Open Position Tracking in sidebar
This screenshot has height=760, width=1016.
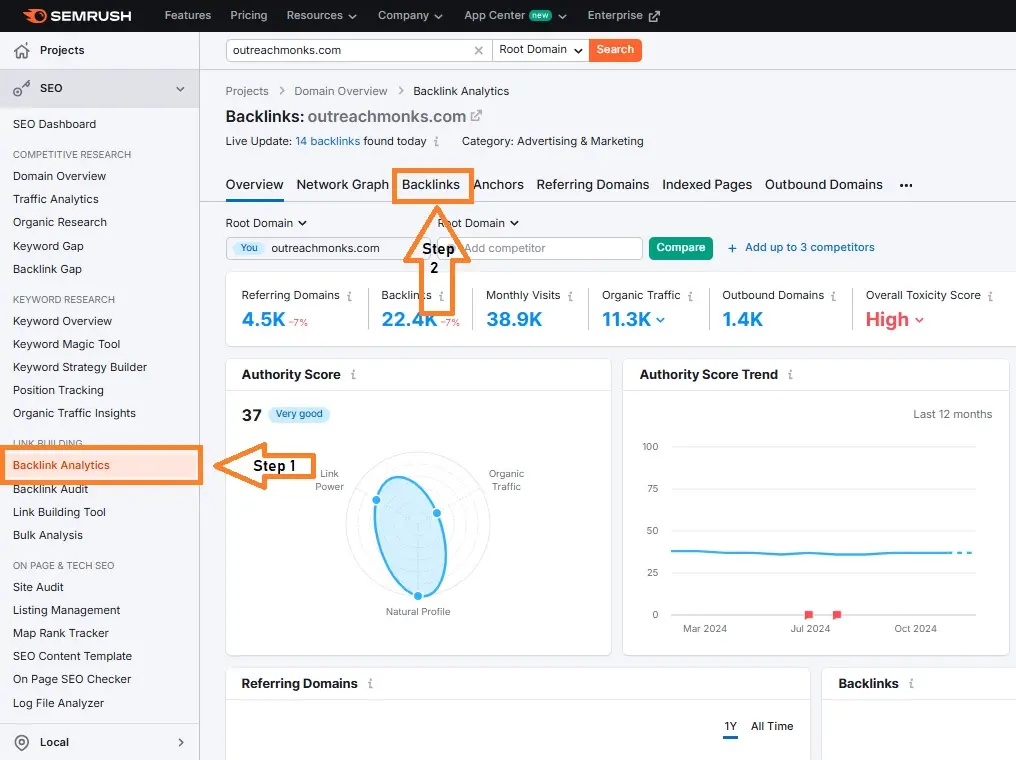pyautogui.click(x=58, y=390)
